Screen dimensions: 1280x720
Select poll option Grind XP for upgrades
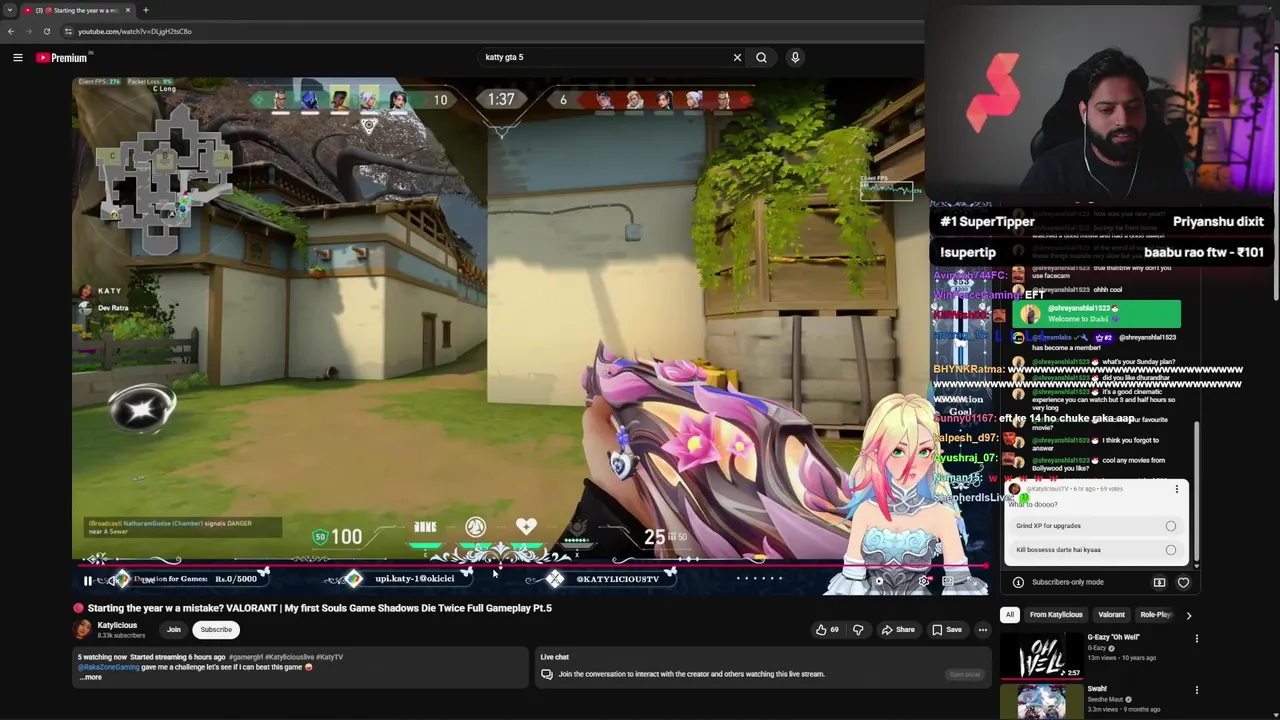(1097, 526)
